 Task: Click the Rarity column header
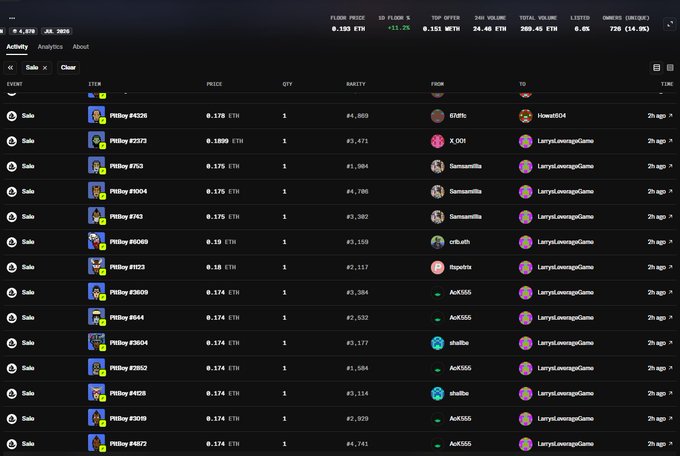pos(356,84)
